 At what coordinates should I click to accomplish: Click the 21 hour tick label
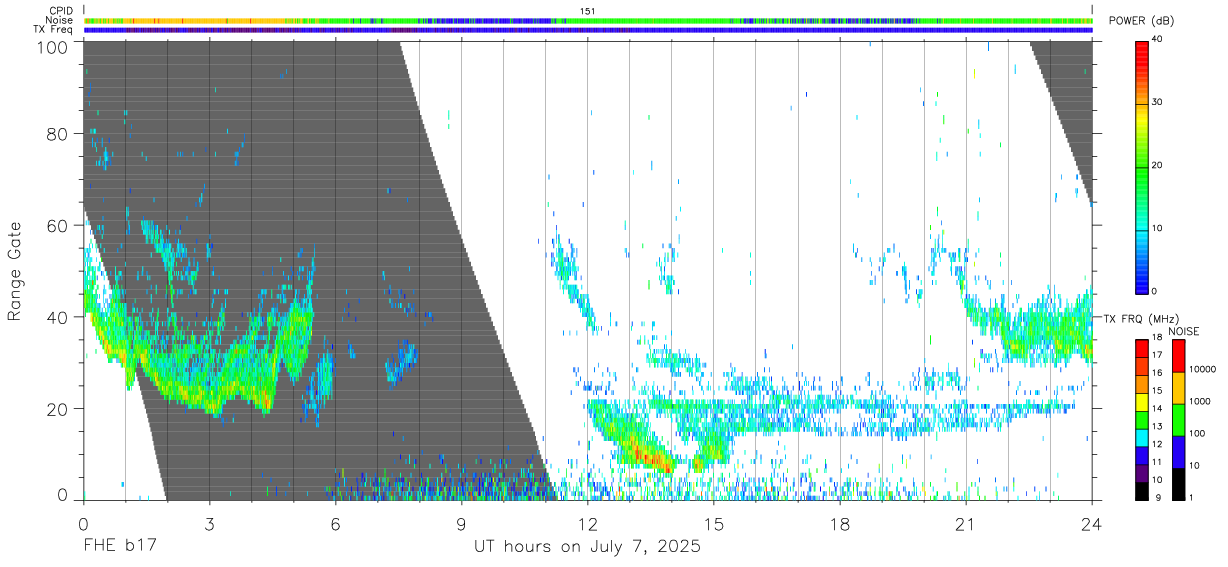point(966,523)
